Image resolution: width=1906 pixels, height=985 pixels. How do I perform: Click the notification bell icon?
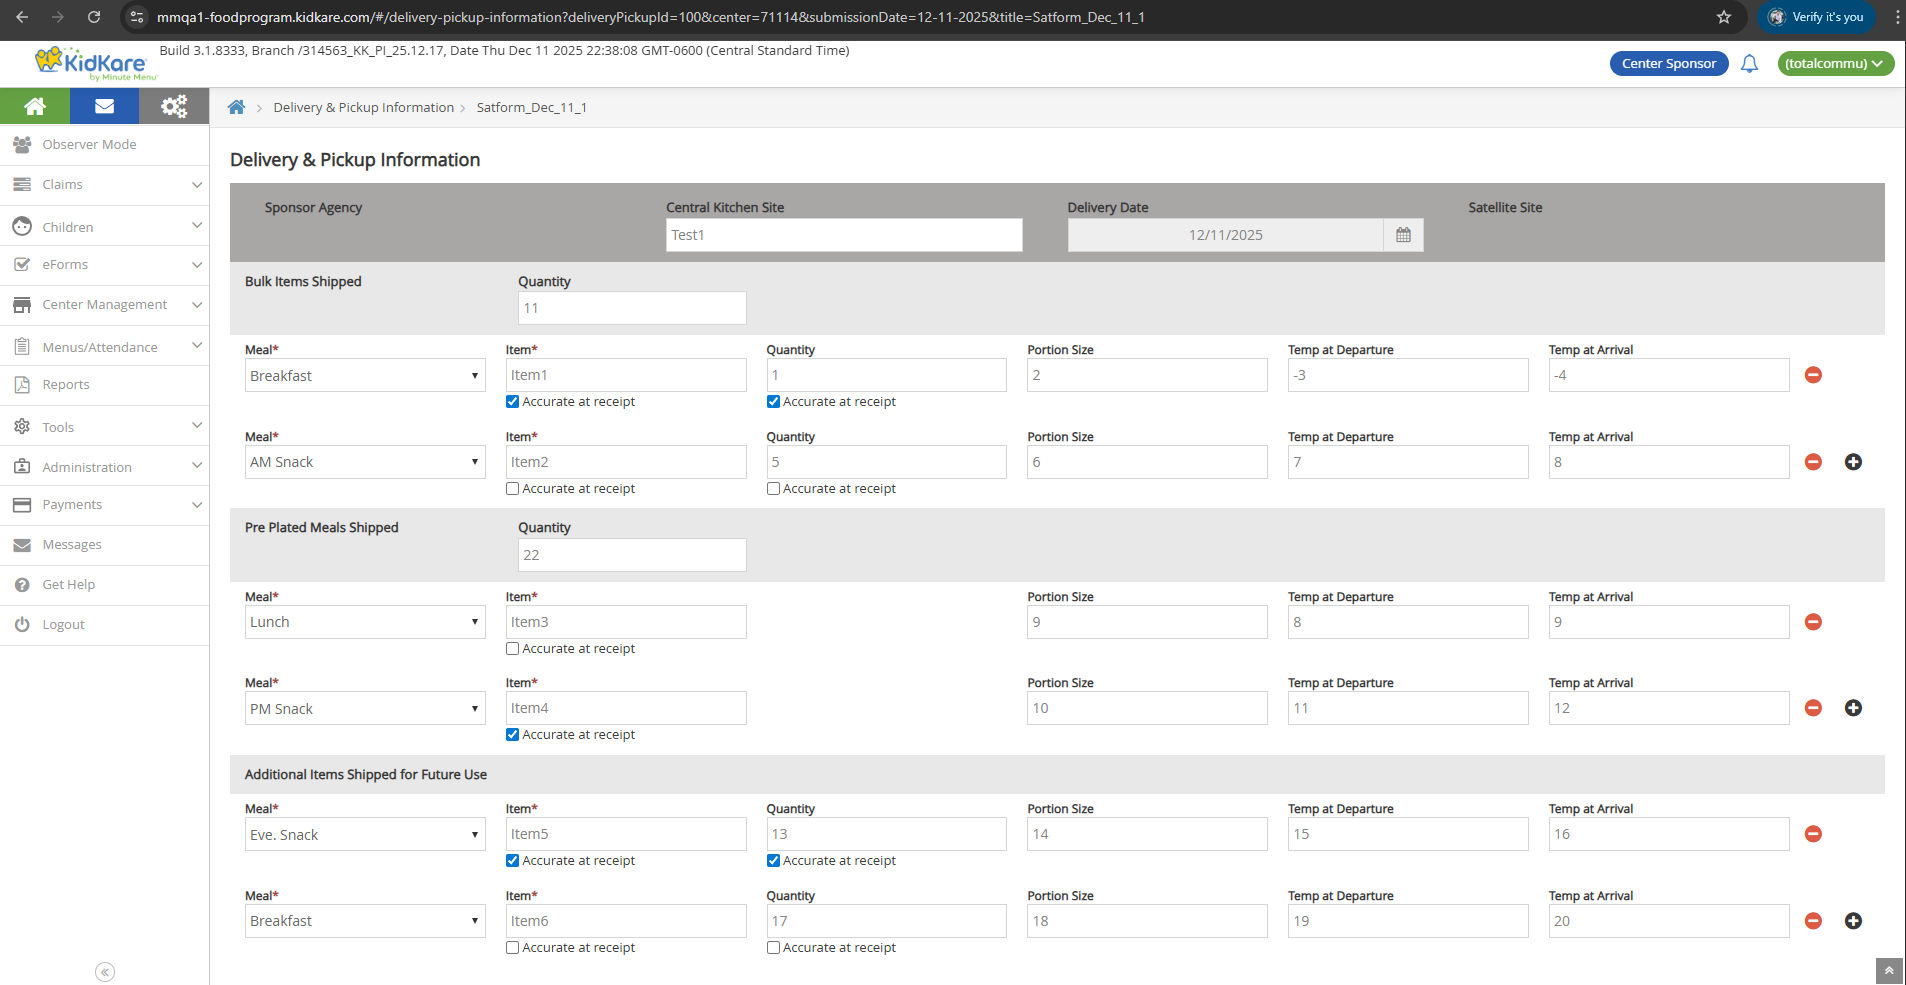click(1749, 64)
